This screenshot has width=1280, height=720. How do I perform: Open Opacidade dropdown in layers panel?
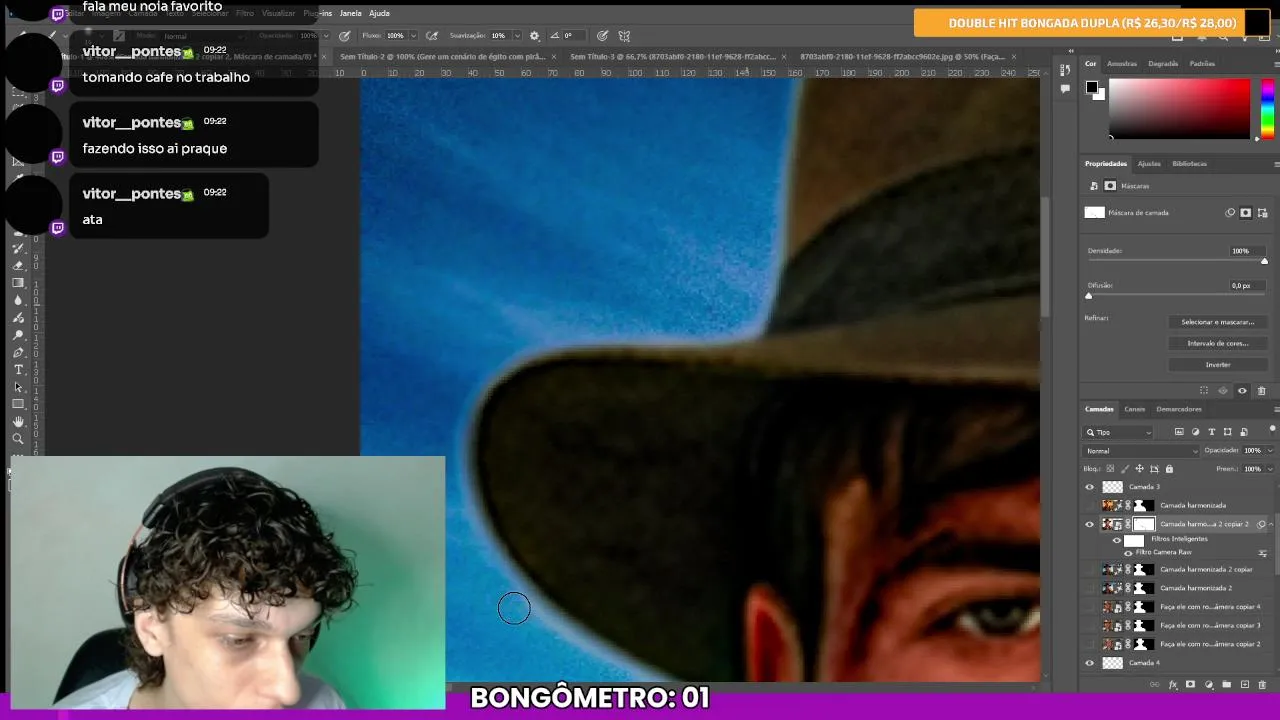[1270, 451]
